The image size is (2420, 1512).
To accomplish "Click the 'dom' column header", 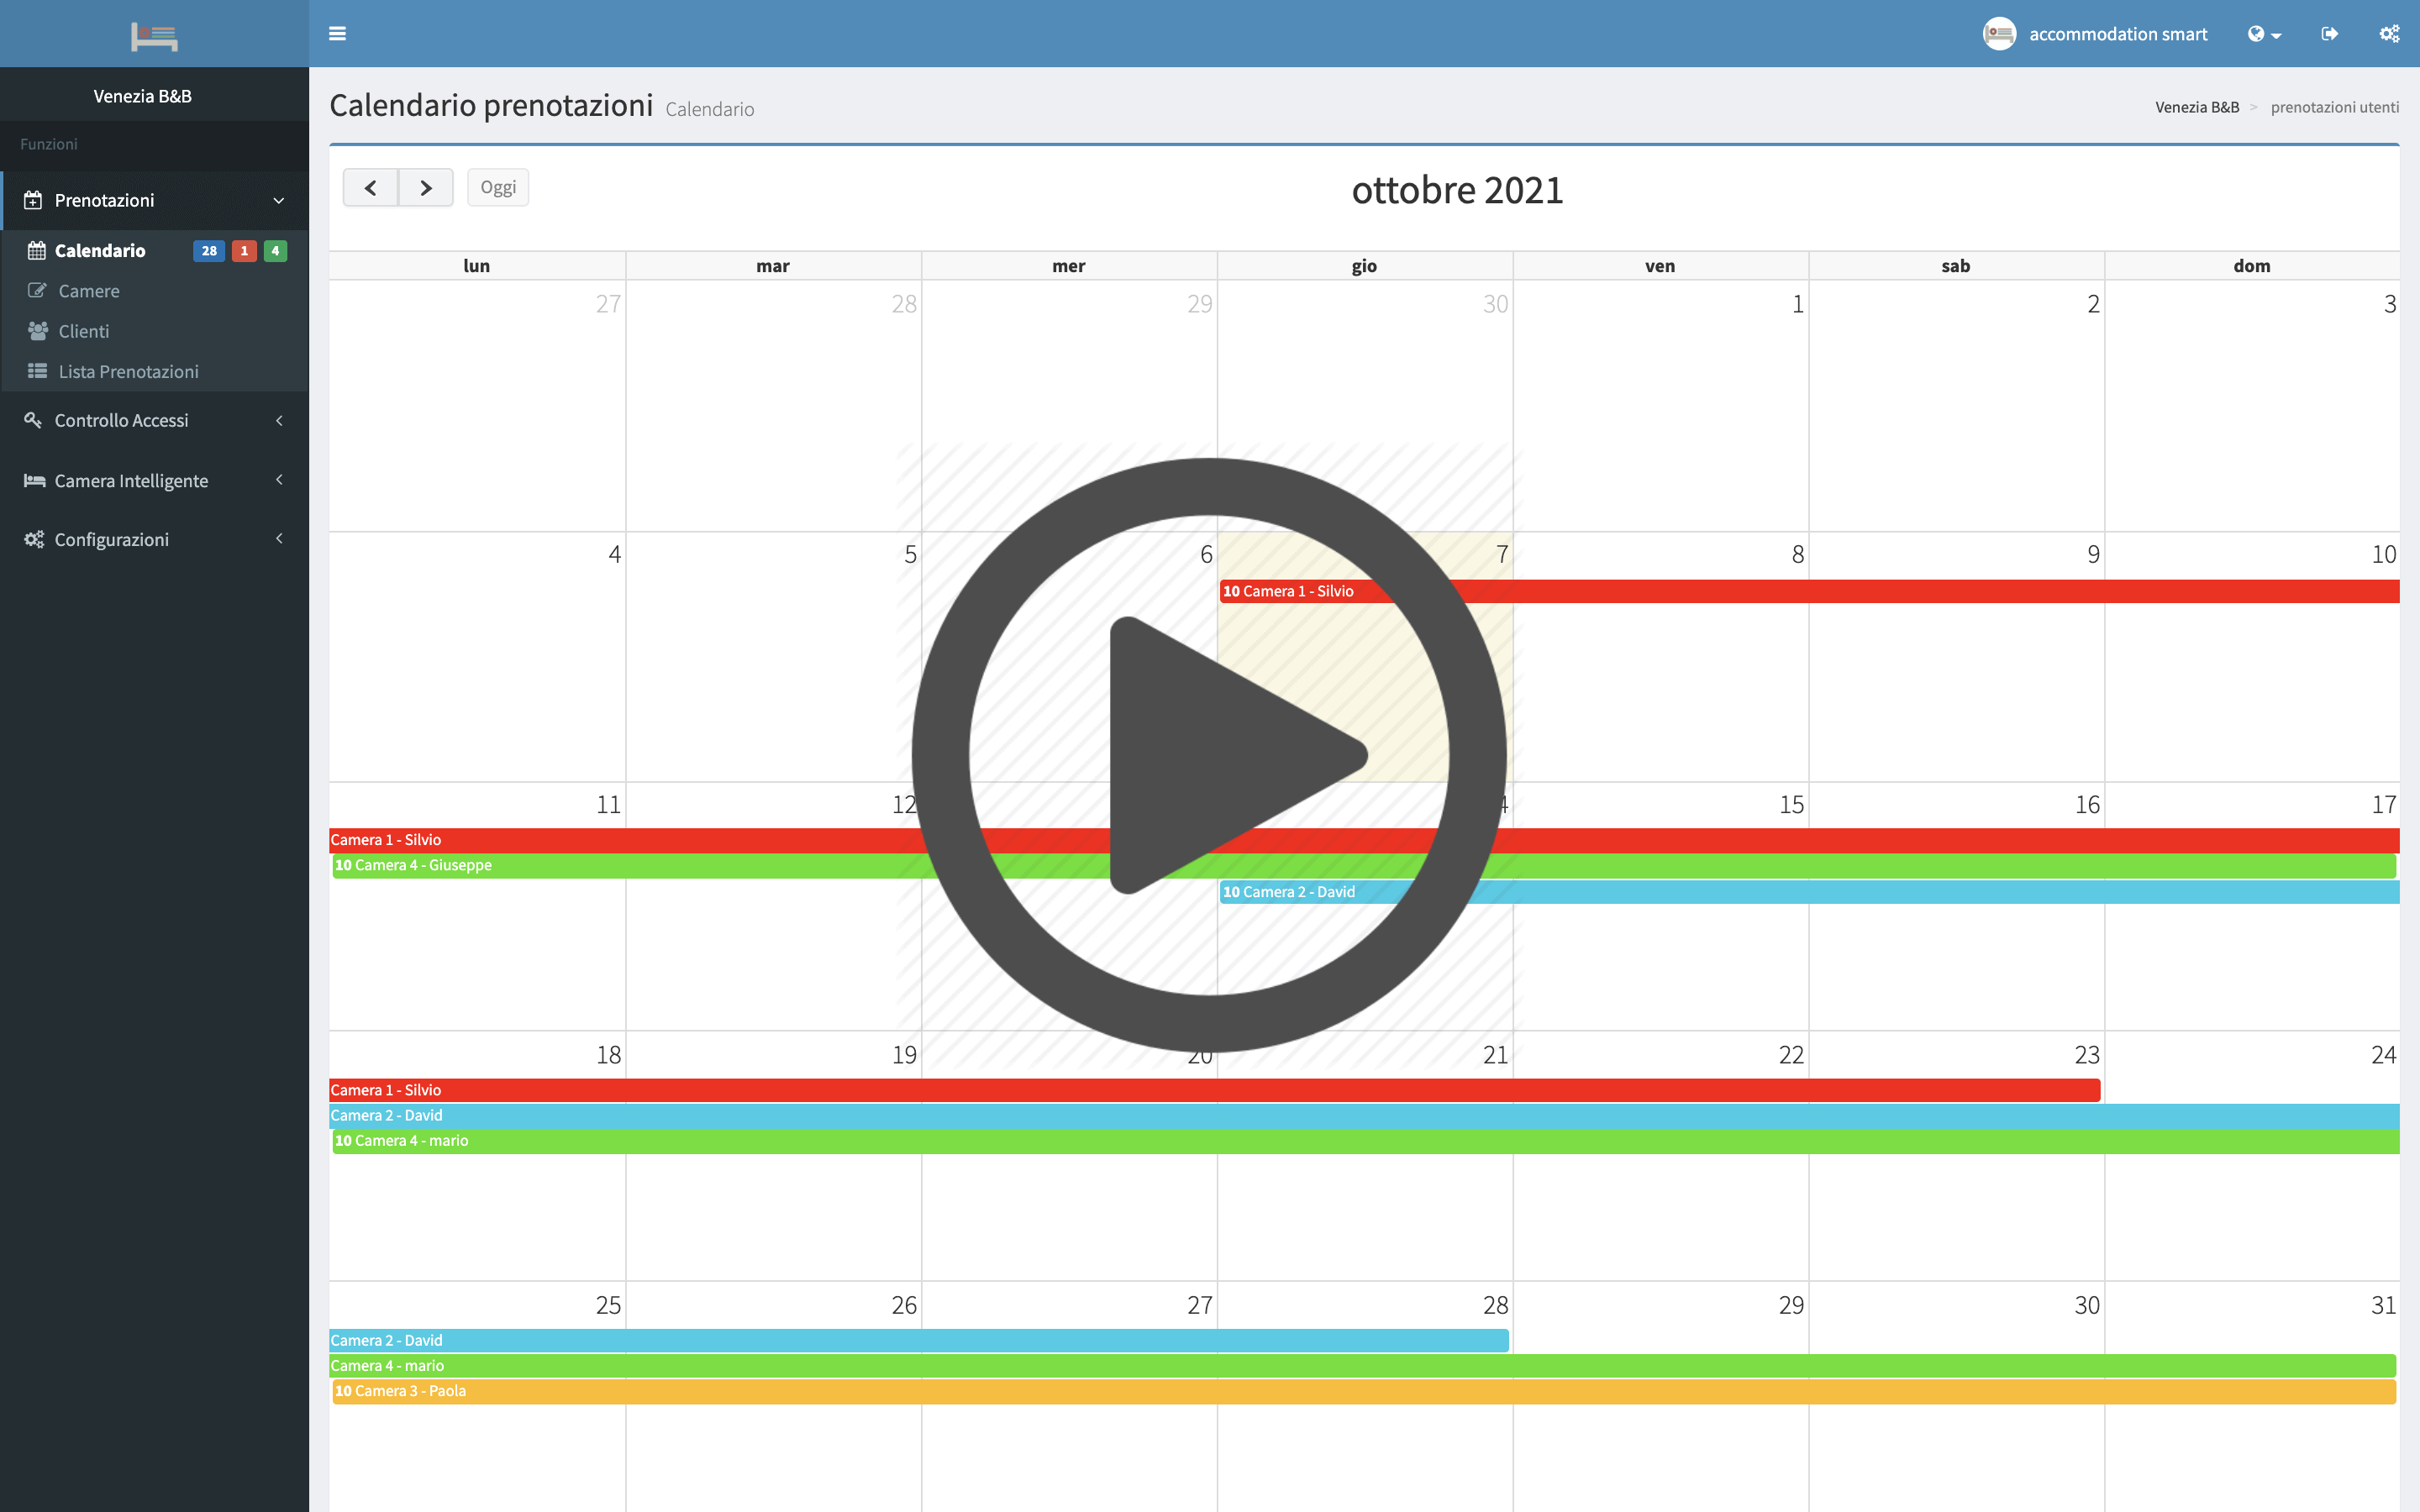I will (x=2251, y=266).
